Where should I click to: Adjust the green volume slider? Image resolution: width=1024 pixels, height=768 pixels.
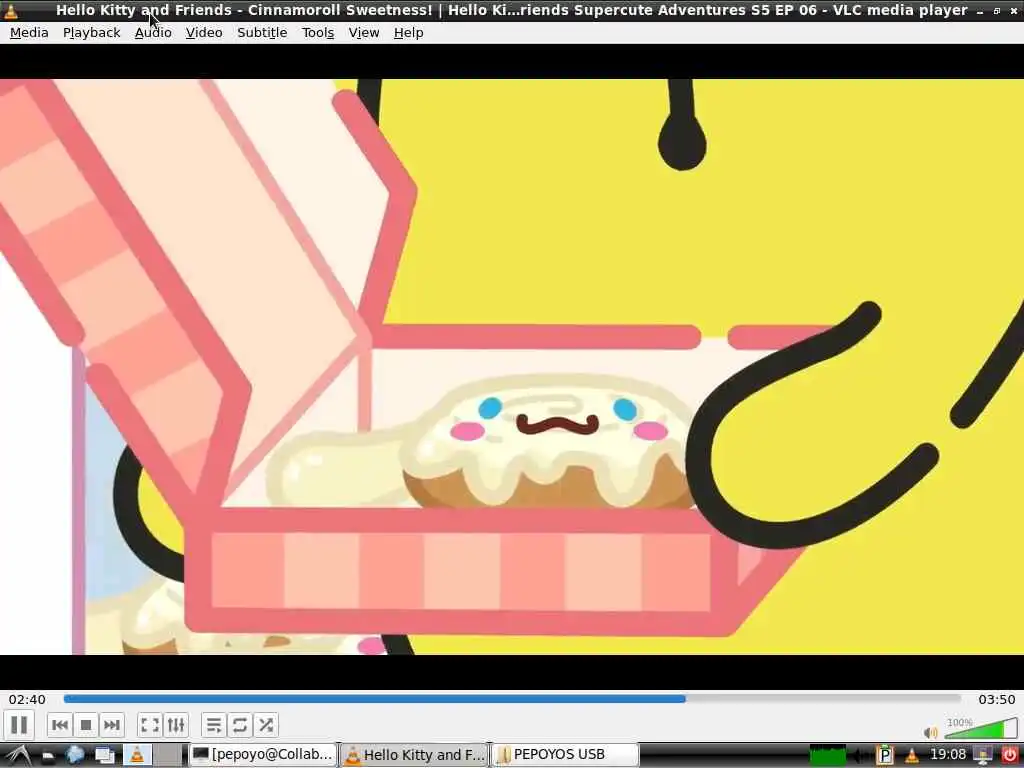pyautogui.click(x=981, y=728)
